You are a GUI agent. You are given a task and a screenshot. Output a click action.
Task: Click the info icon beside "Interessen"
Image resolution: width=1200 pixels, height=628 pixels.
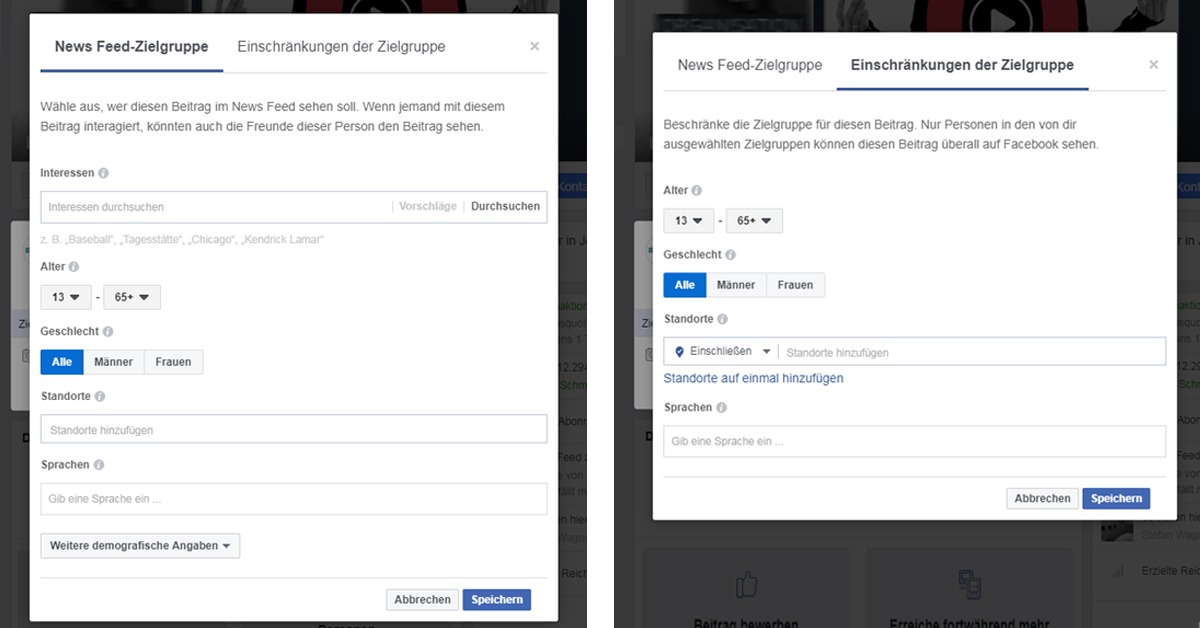coord(106,172)
